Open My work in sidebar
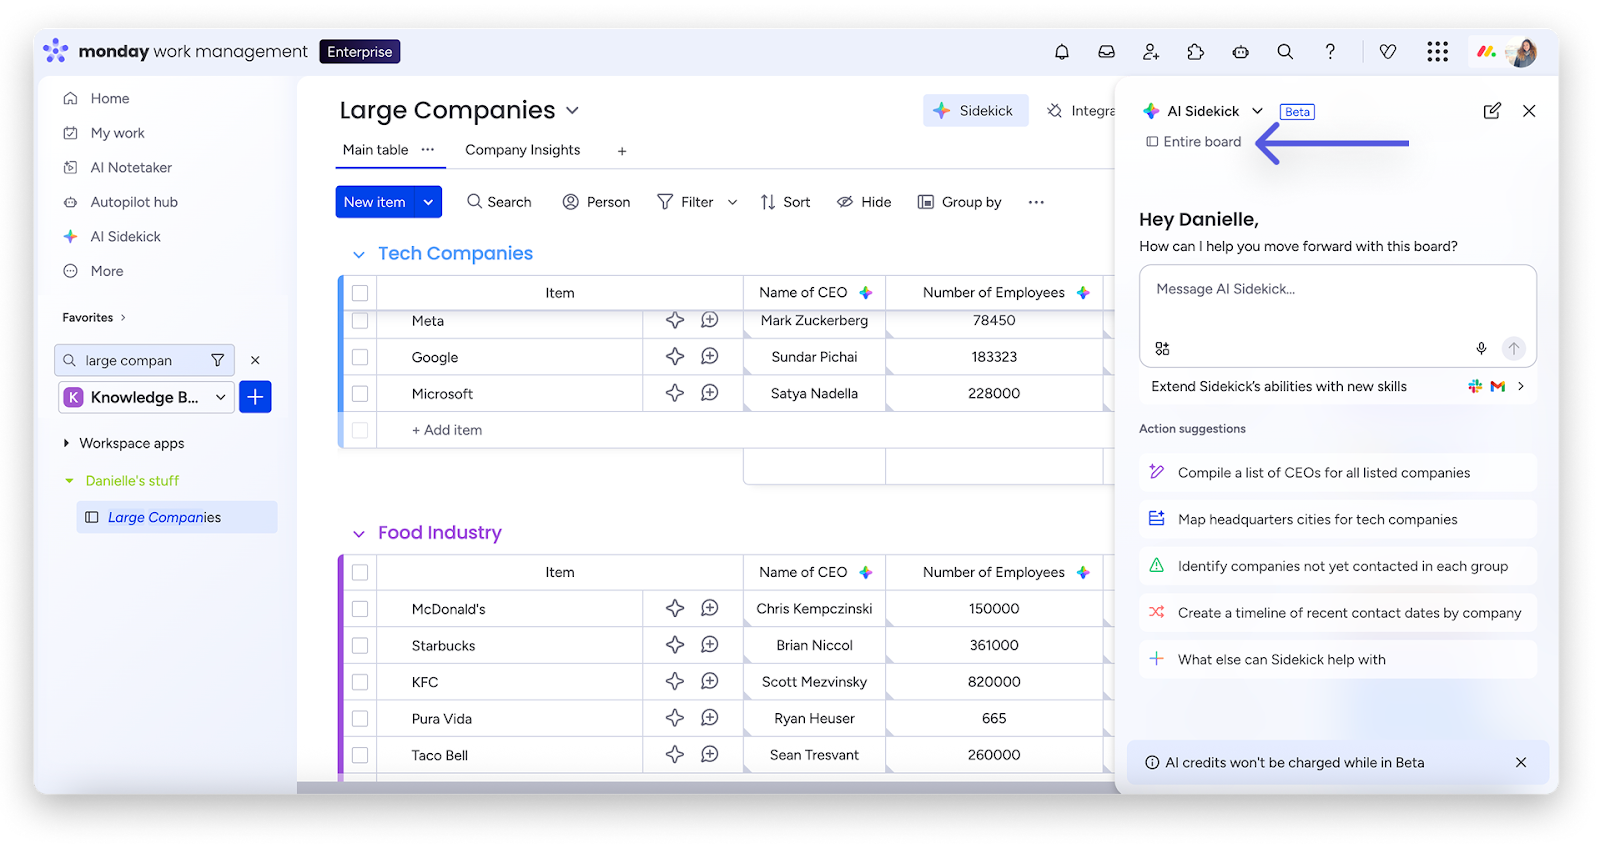Image resolution: width=1600 pixels, height=848 pixels. (117, 133)
